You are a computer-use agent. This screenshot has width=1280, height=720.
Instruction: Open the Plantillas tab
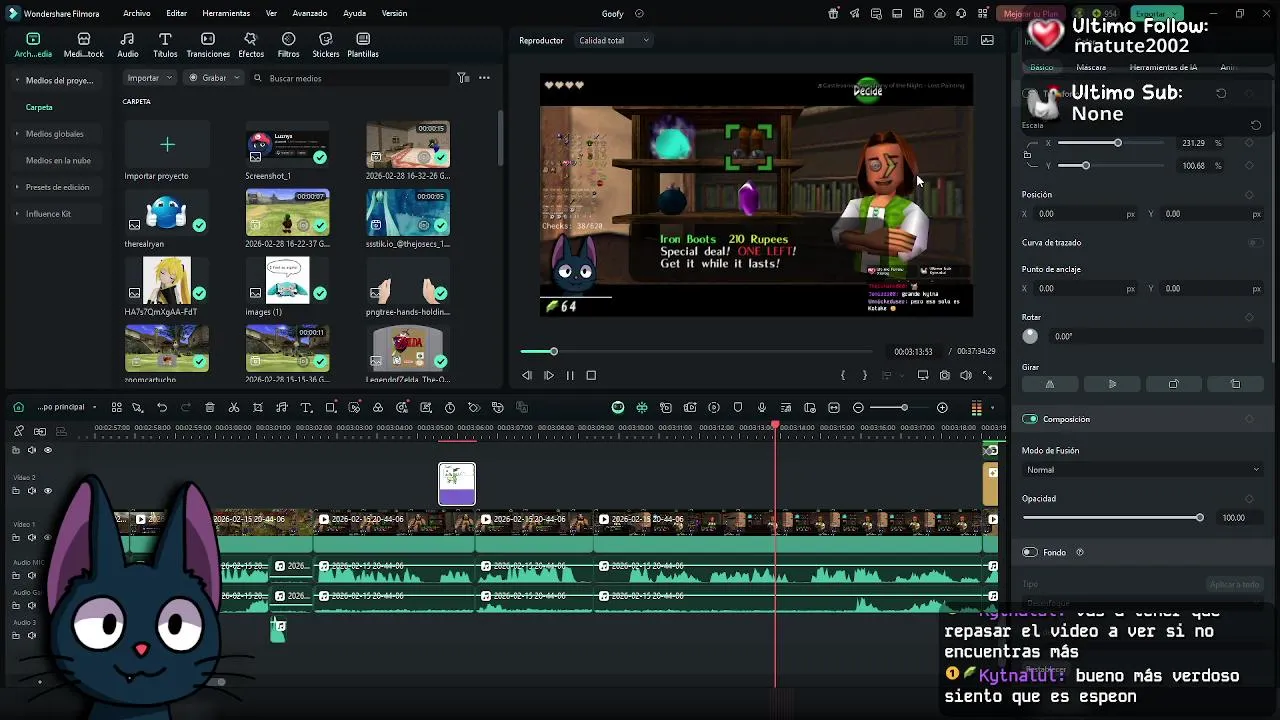click(363, 45)
